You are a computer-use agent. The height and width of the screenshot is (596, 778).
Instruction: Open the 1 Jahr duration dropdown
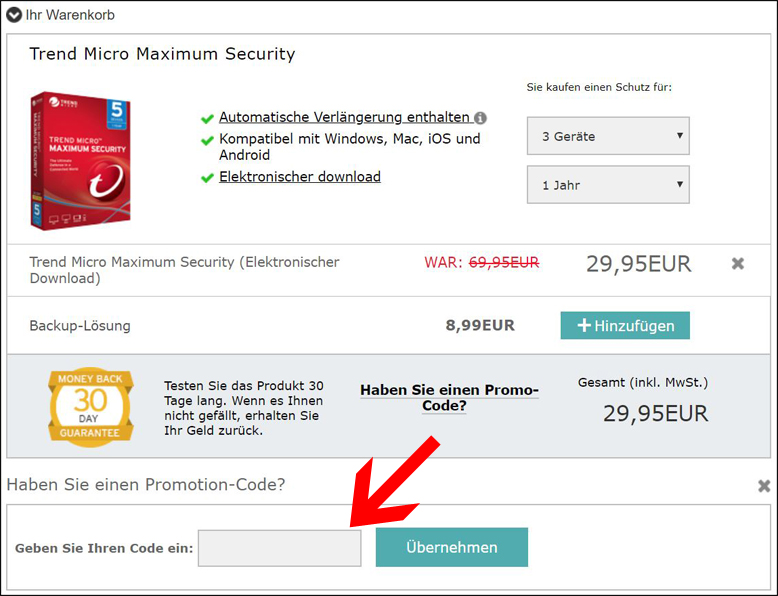pos(608,185)
